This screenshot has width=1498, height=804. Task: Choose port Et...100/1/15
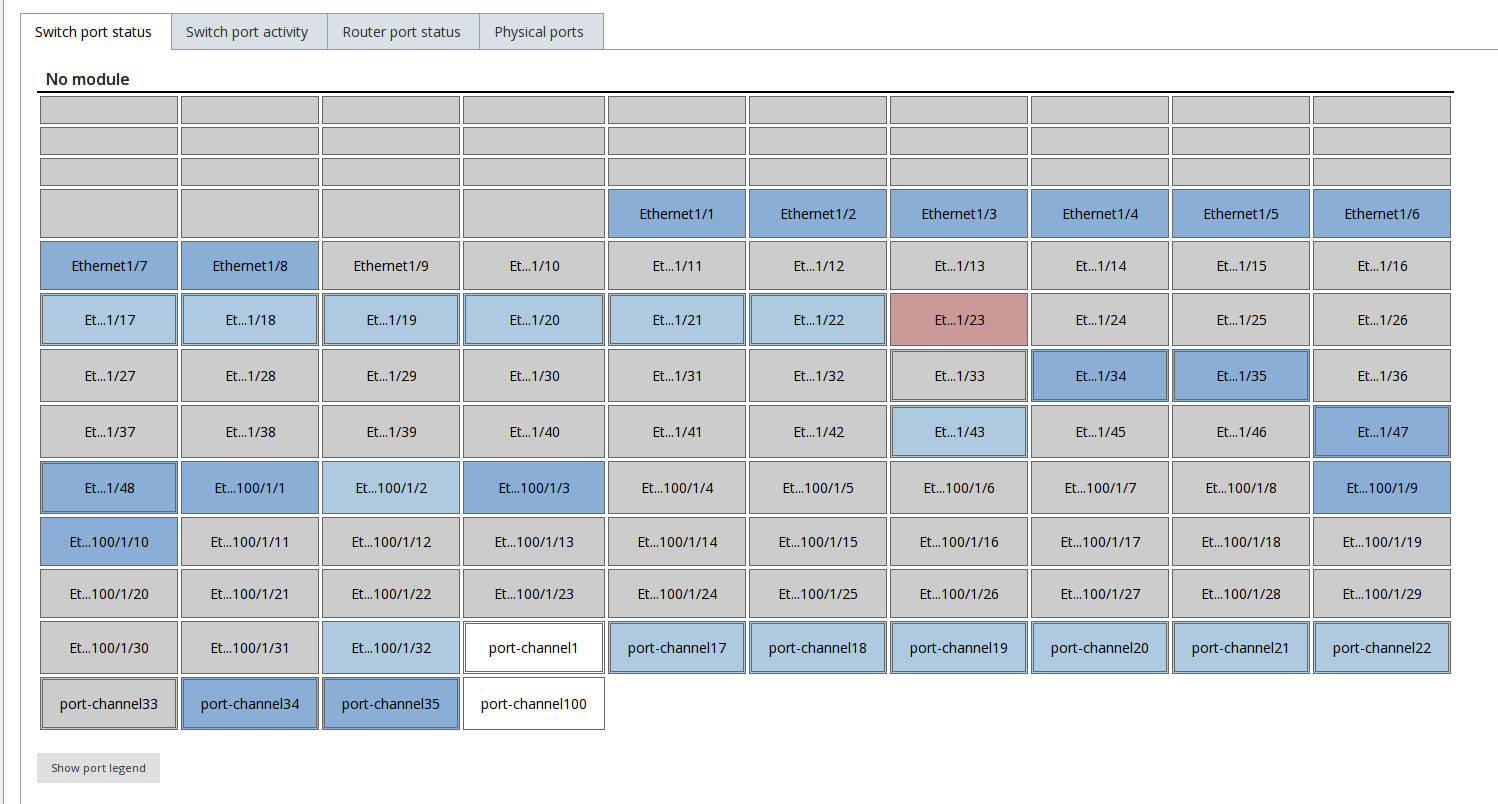pyautogui.click(x=818, y=542)
